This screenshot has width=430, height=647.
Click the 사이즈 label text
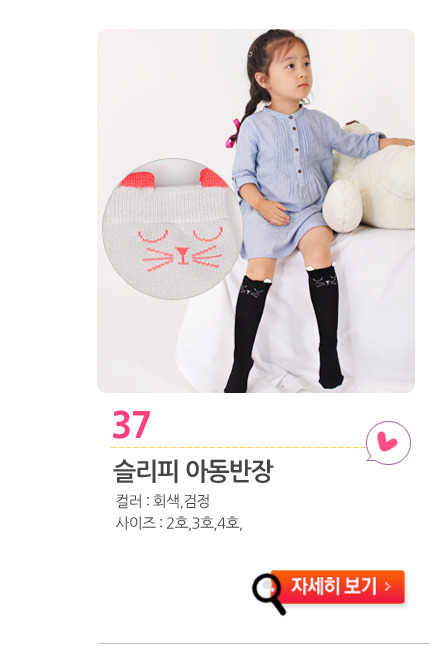point(136,523)
